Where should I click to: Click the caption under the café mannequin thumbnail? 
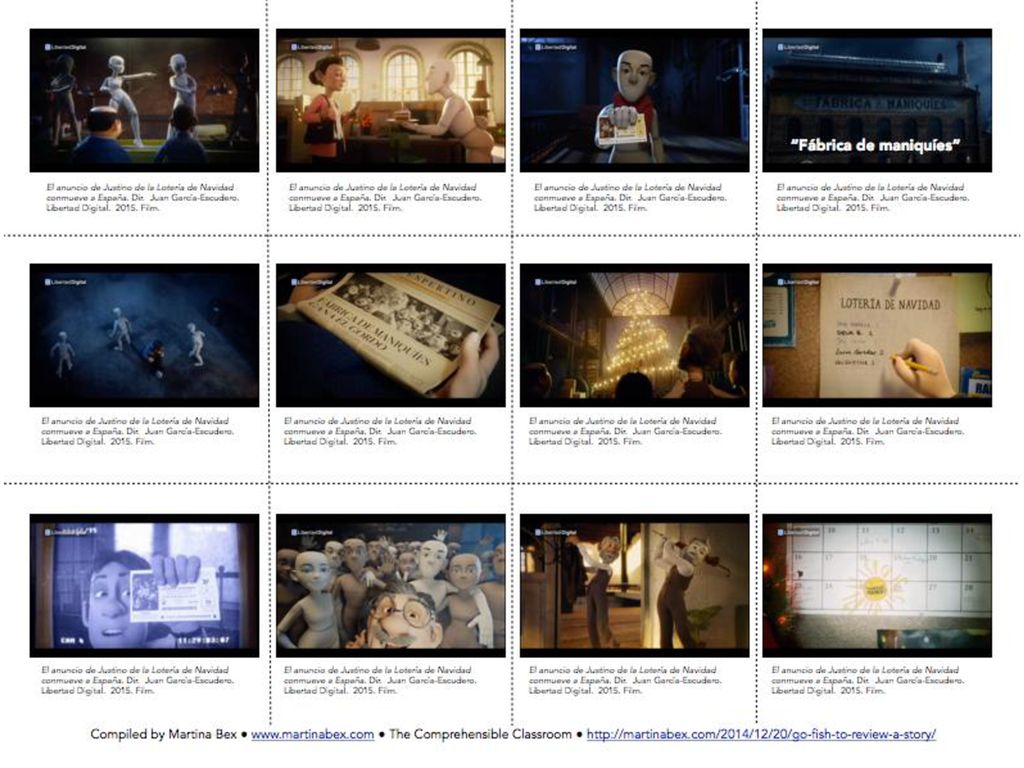point(385,197)
